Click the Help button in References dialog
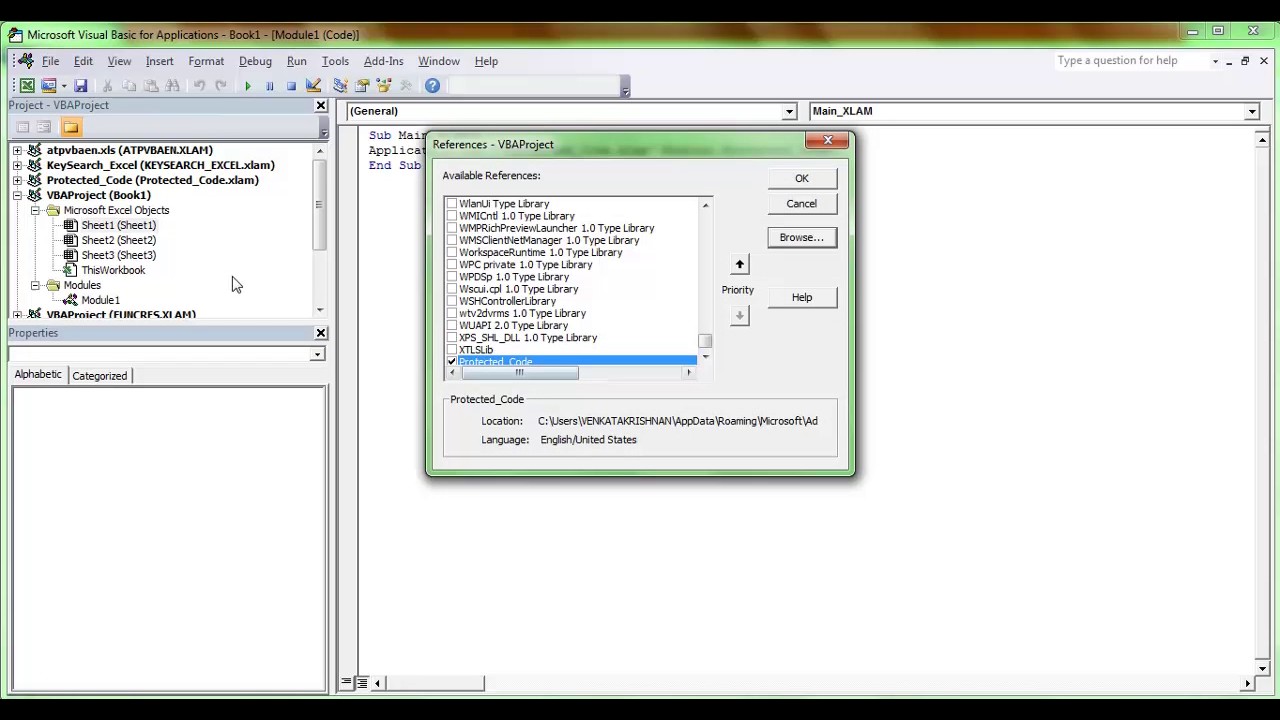The width and height of the screenshot is (1280, 720). click(x=802, y=298)
